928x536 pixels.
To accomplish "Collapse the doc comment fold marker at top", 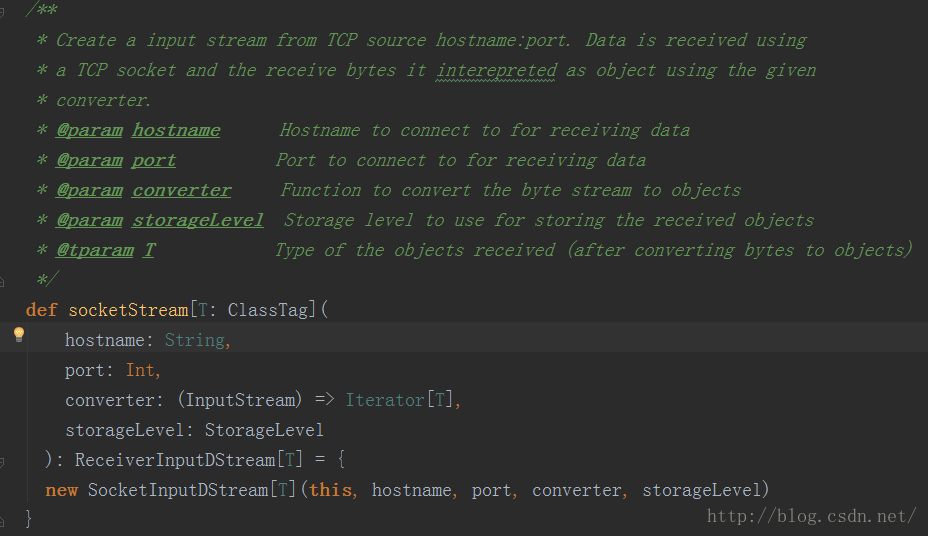I will pyautogui.click(x=2, y=12).
